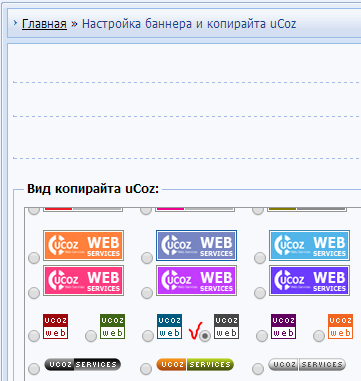361x381 pixels.
Task: Select radio for orange Web Services banner
Action: (34, 258)
